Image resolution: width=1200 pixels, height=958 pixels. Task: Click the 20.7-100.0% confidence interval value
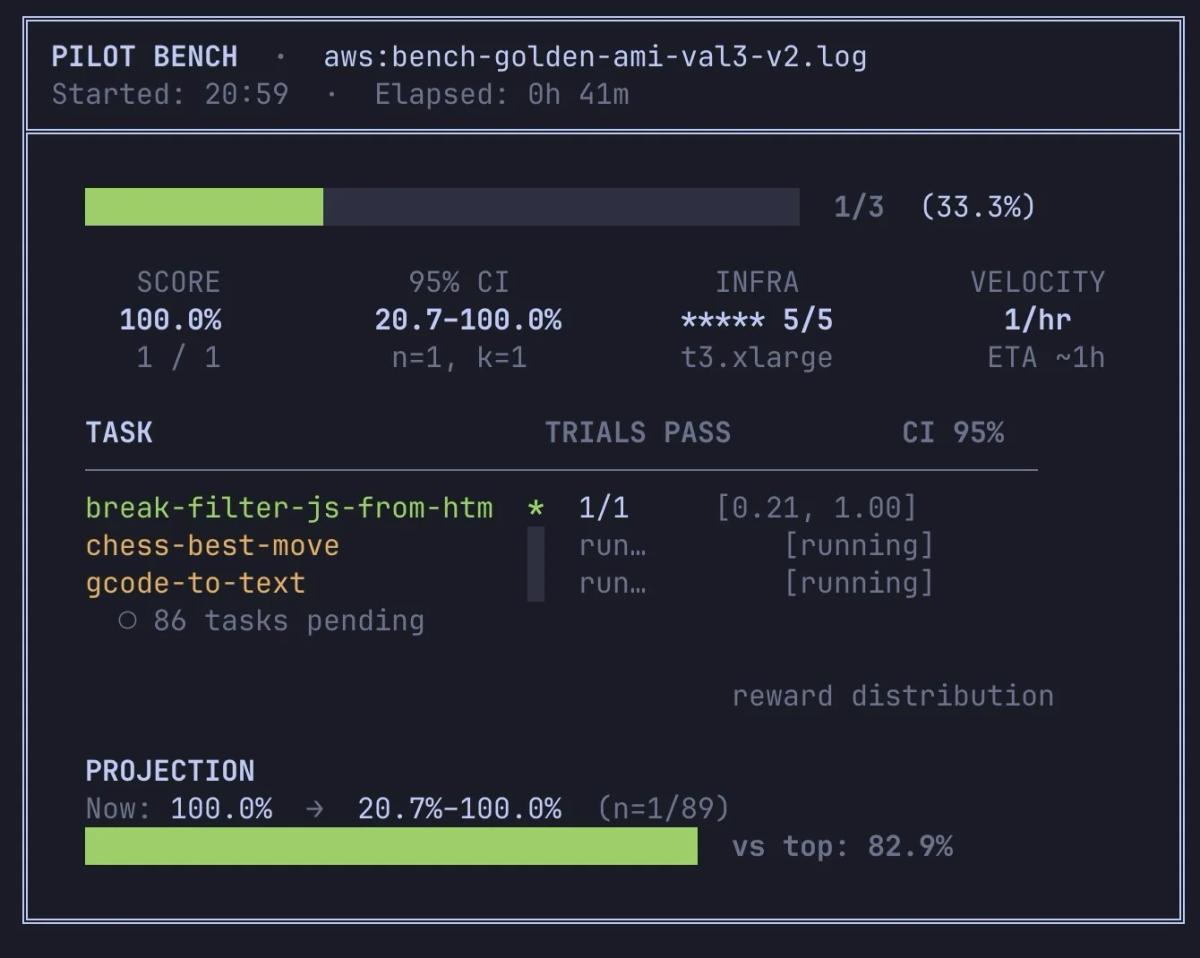[468, 320]
